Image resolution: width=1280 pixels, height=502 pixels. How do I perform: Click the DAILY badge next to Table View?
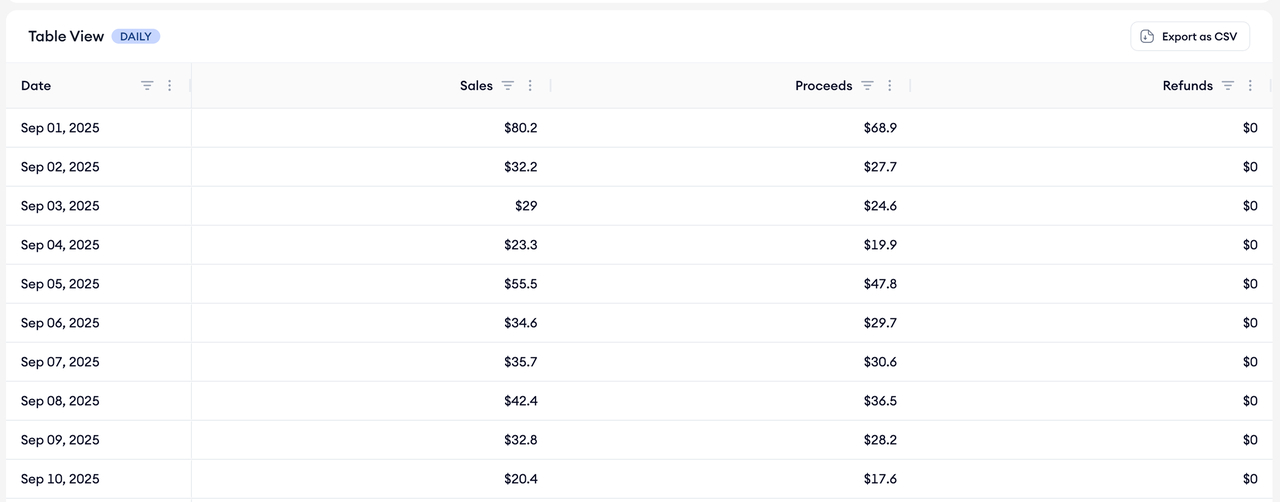136,37
